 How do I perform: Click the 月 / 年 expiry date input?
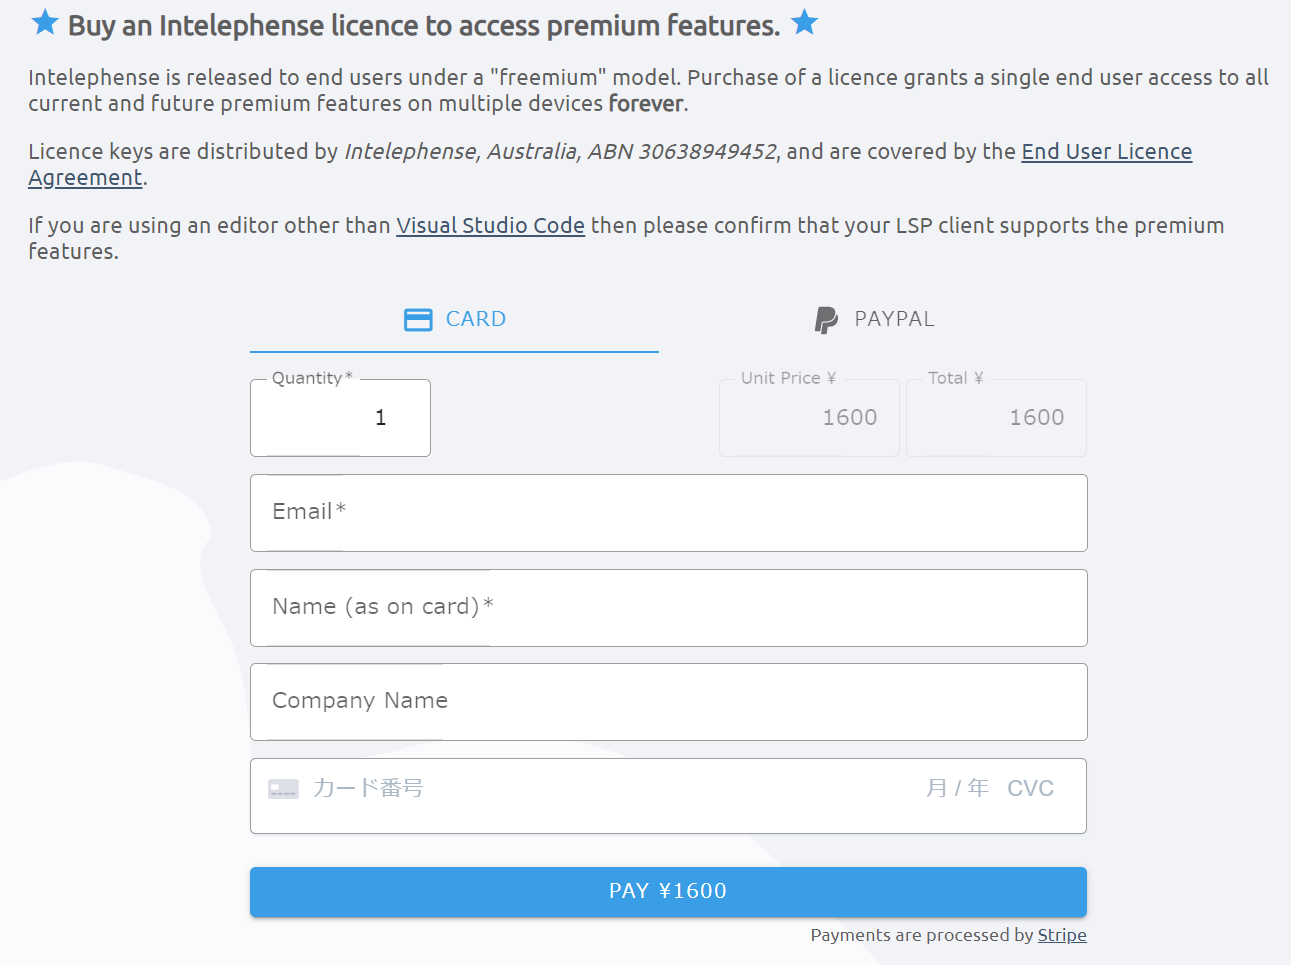957,789
